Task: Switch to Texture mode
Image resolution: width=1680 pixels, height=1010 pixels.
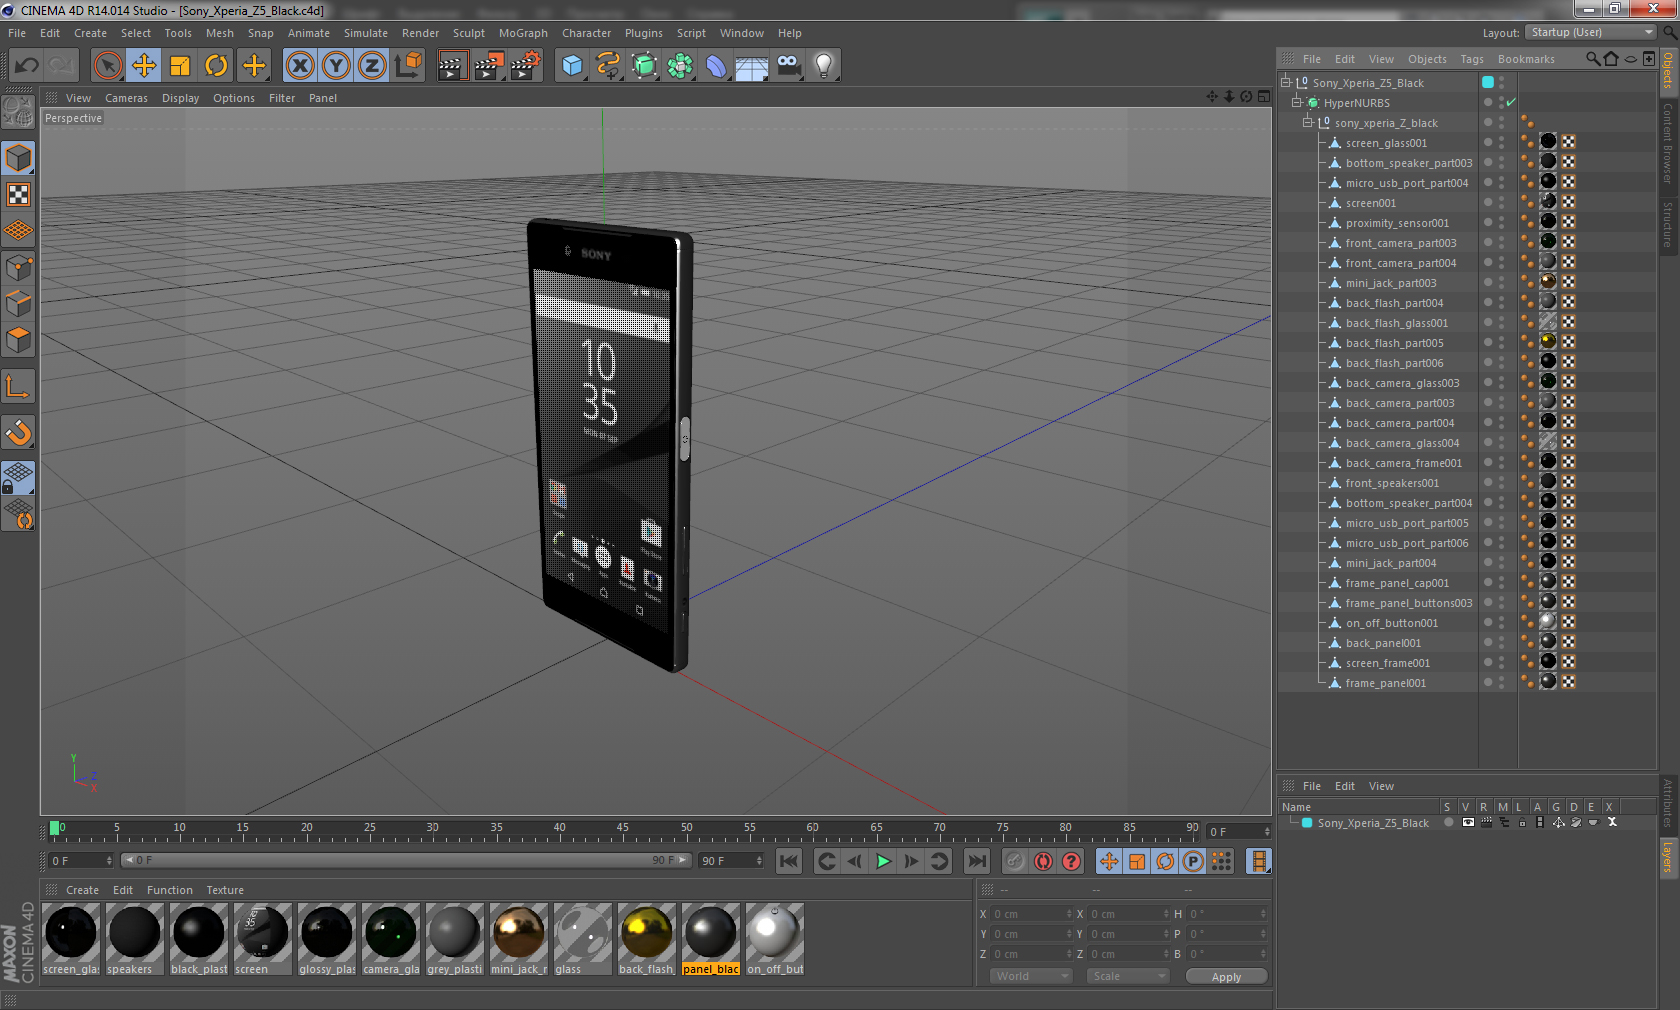Action: click(x=18, y=194)
